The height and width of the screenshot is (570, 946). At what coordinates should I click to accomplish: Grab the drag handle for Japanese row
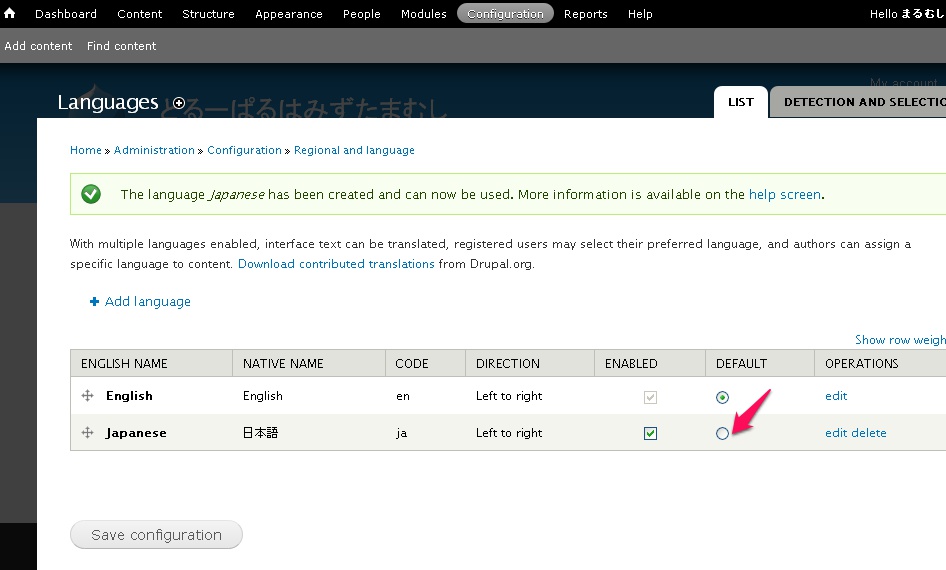click(88, 433)
